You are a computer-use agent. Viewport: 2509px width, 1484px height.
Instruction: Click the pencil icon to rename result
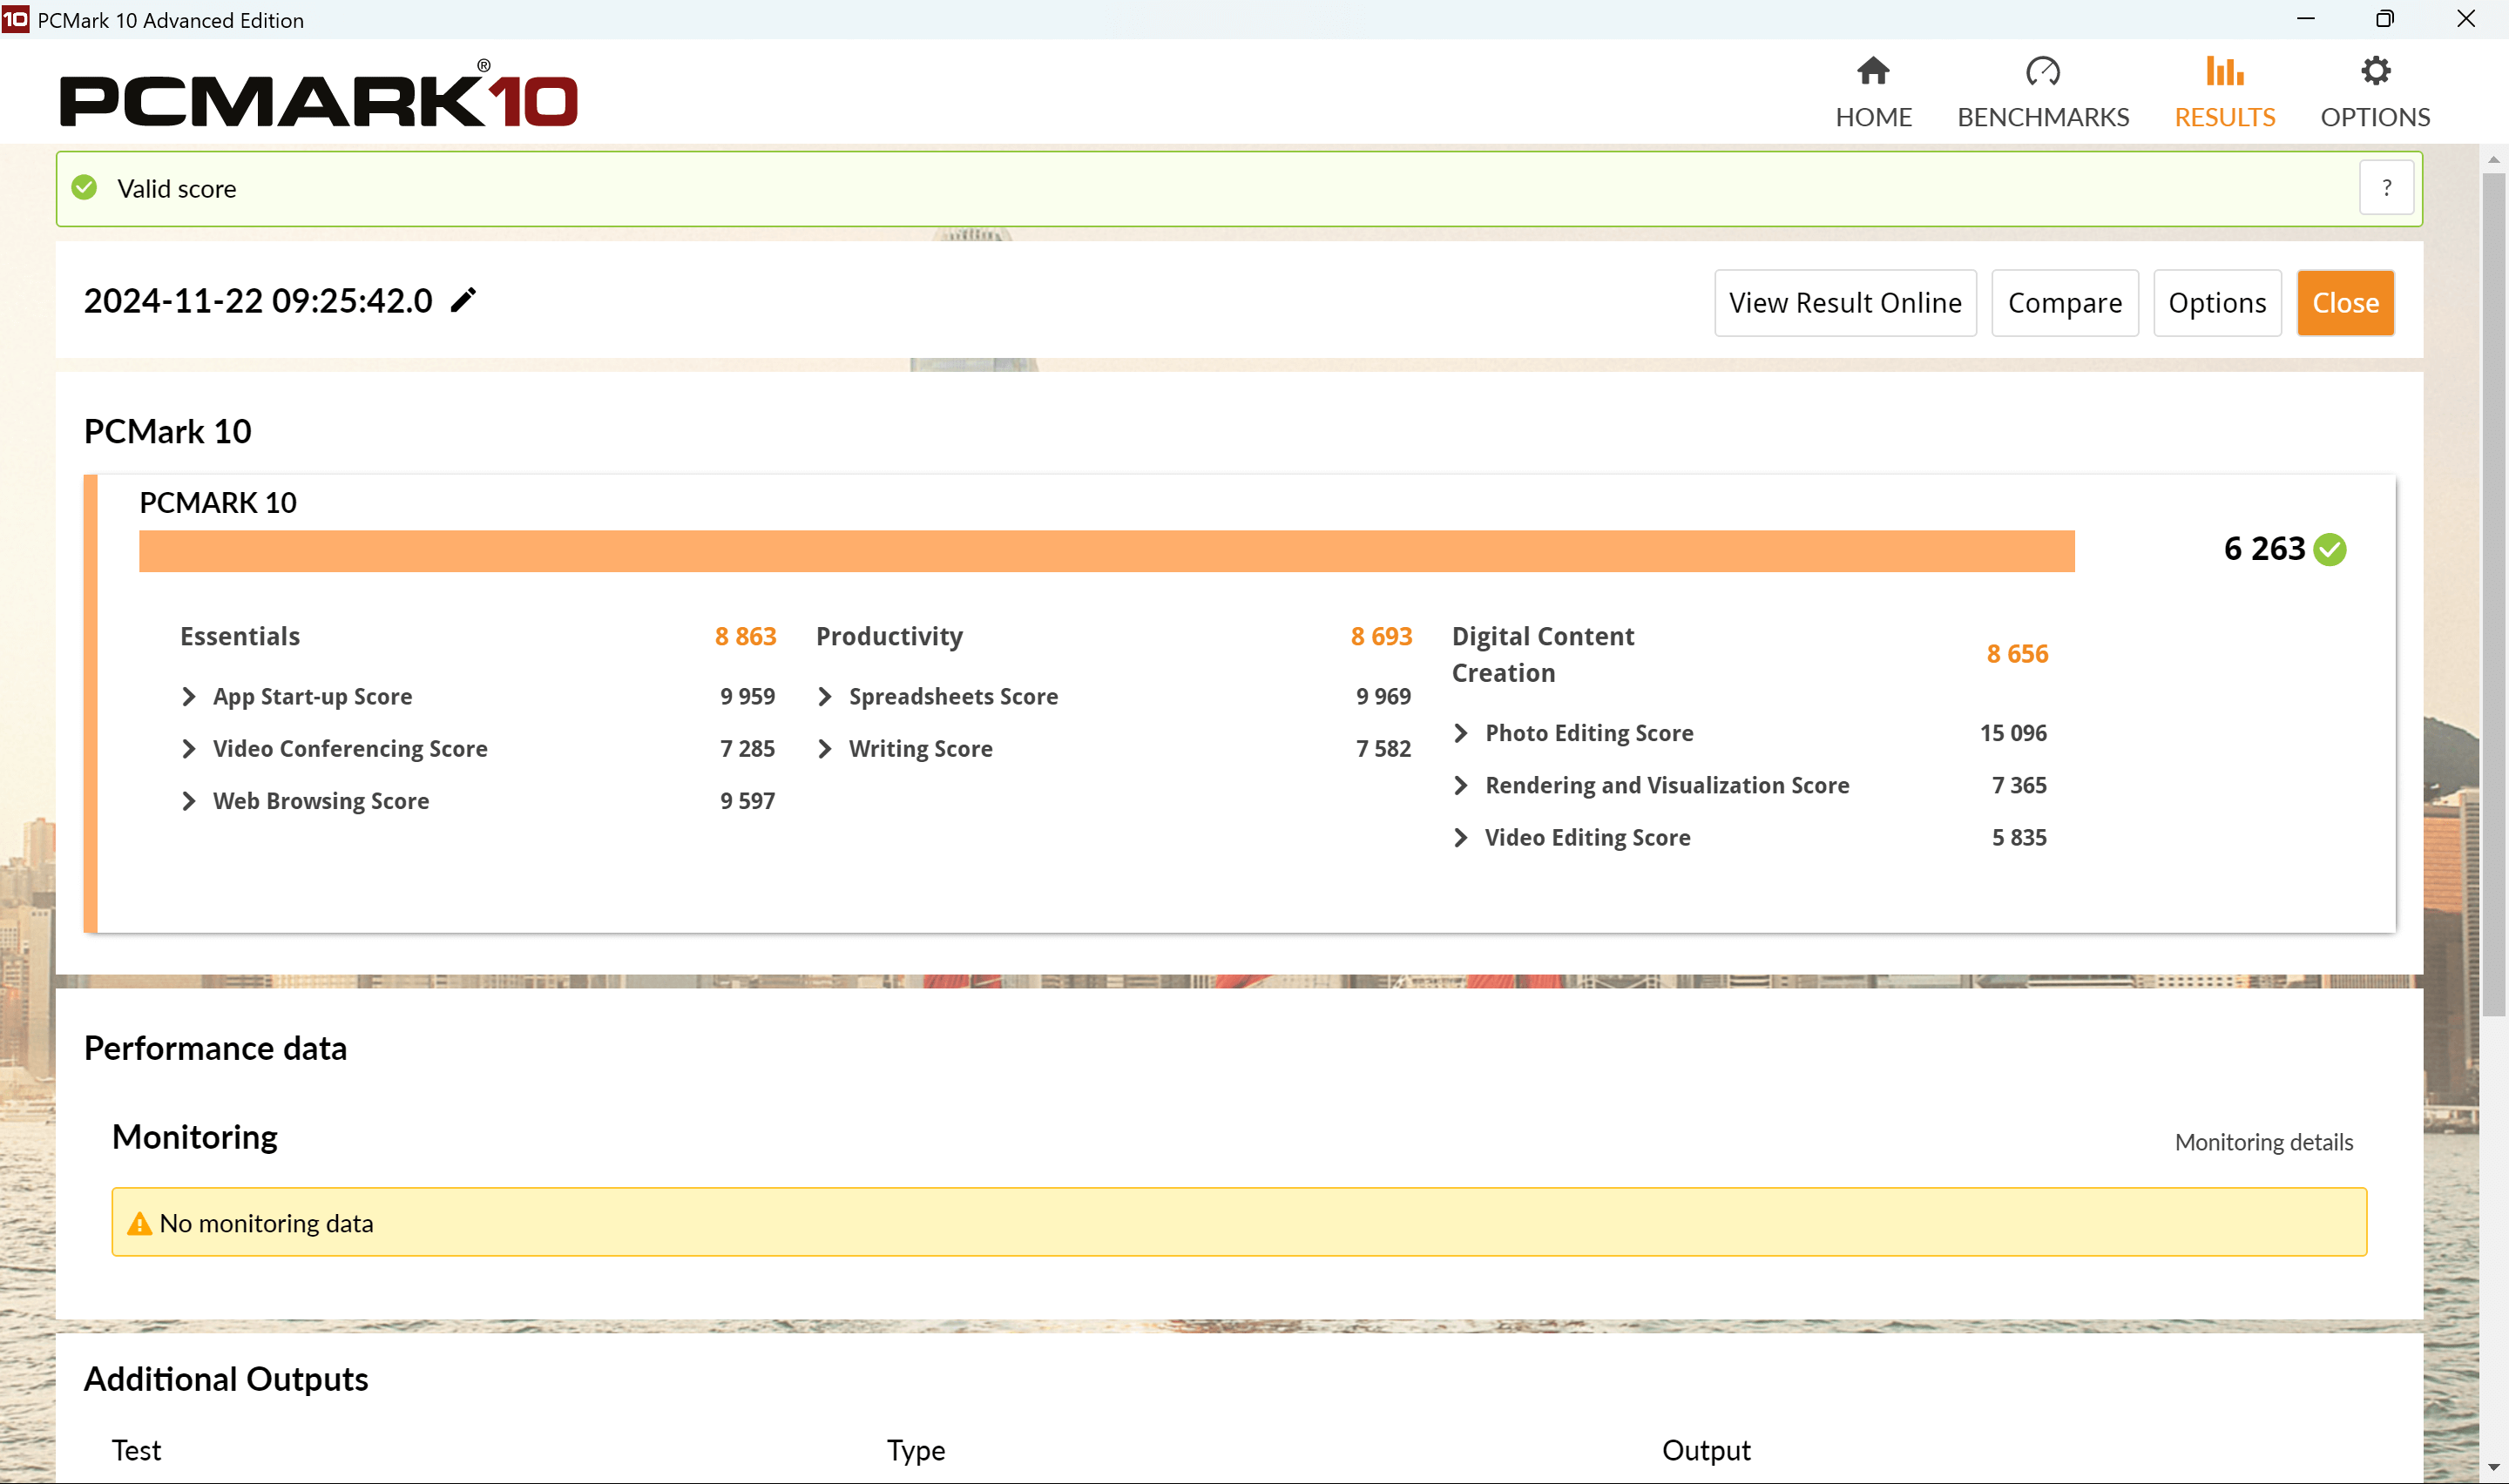(463, 300)
